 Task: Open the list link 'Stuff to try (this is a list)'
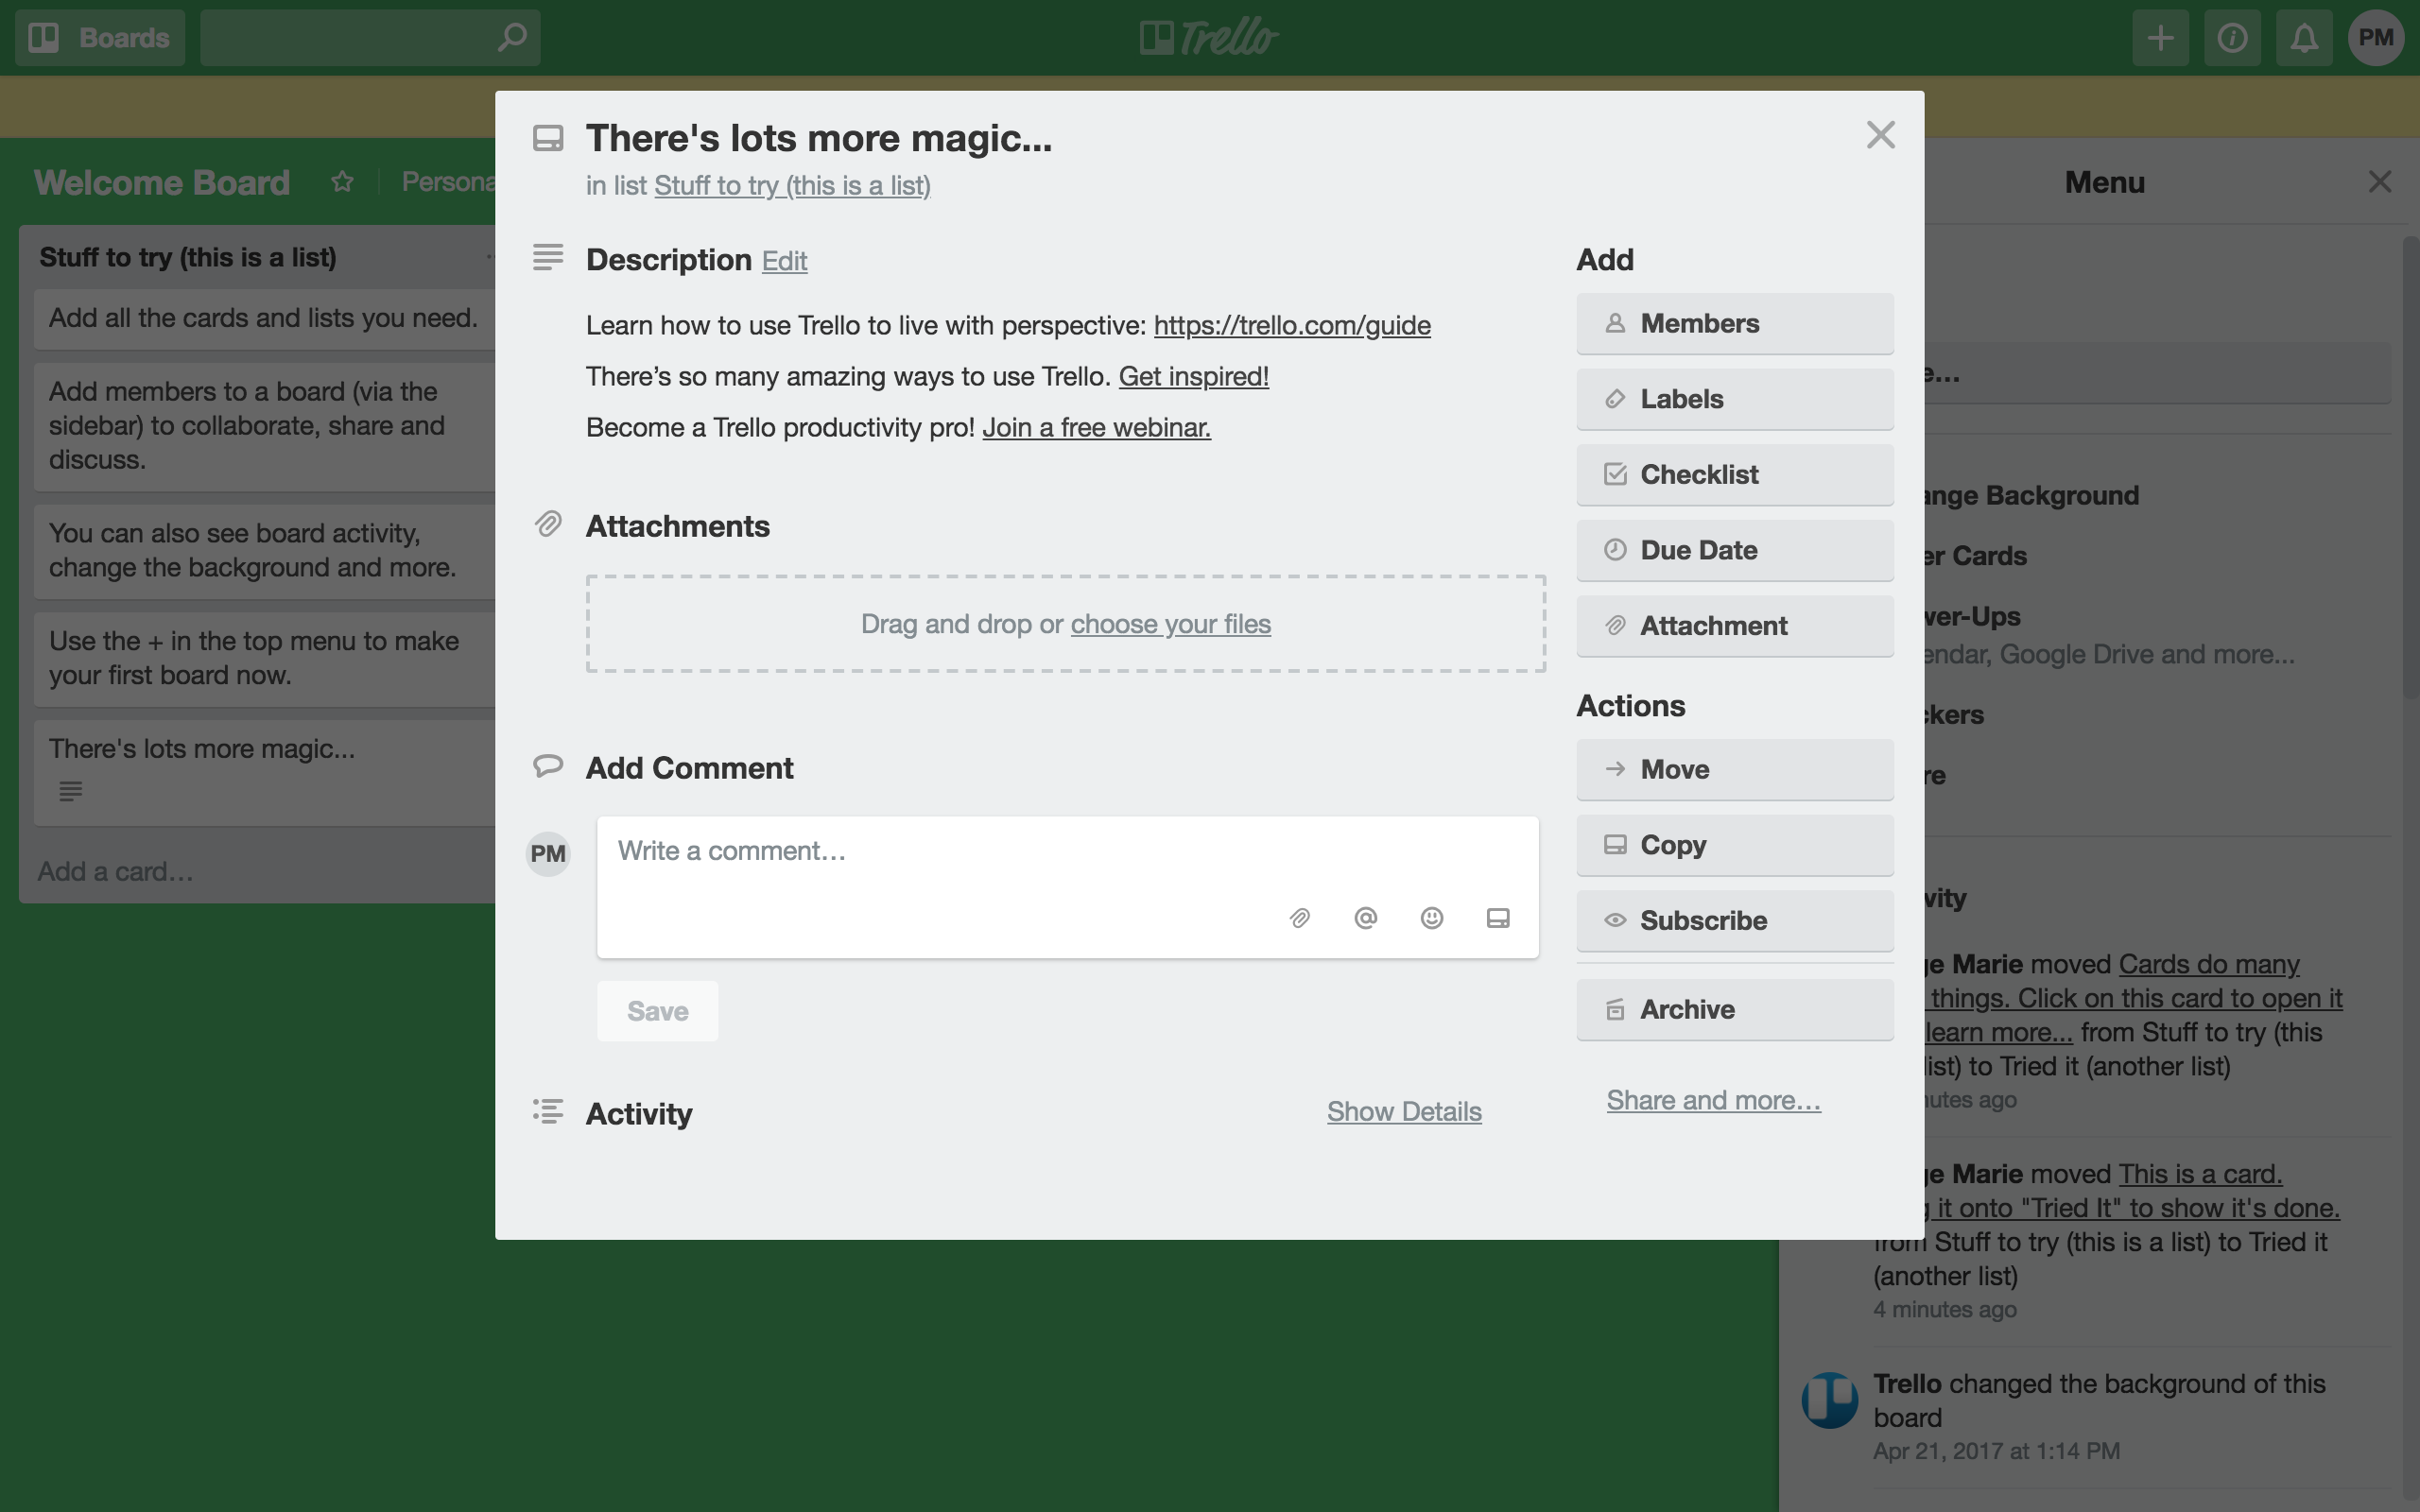792,186
